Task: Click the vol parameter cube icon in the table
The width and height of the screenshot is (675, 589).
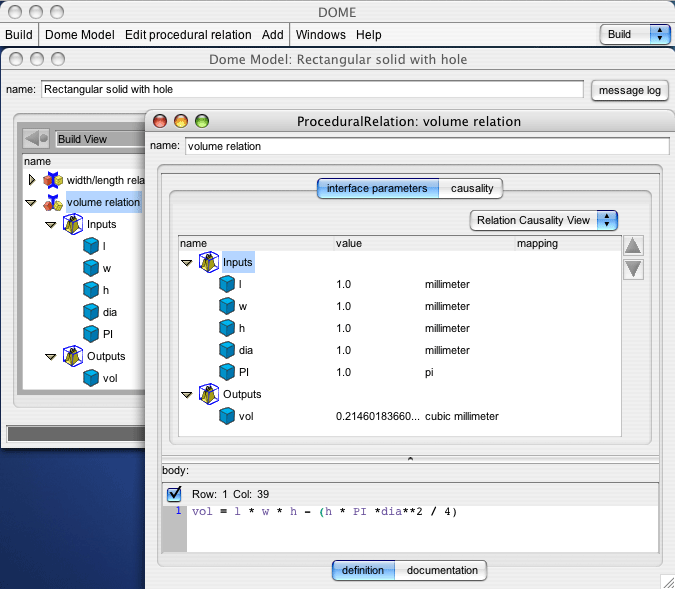Action: (x=227, y=416)
